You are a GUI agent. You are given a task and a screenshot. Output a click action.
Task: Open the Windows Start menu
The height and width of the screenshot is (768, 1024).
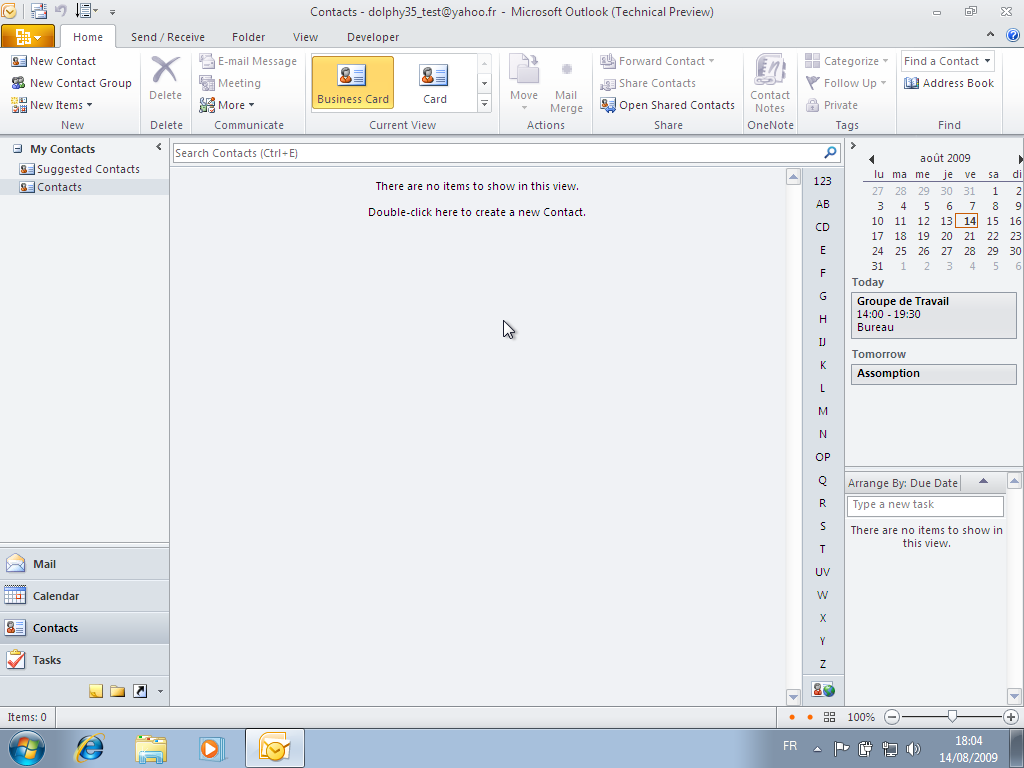pyautogui.click(x=27, y=748)
